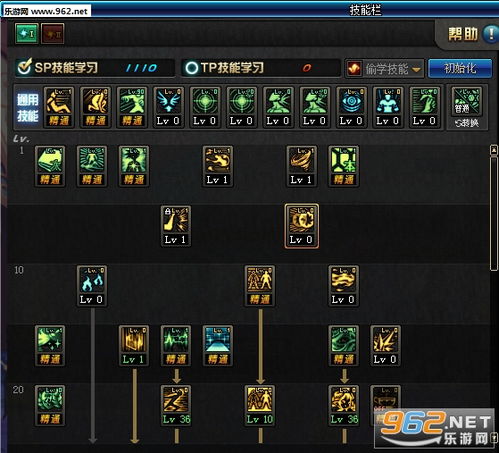Select the blue muscular body general skill
The image size is (499, 453).
388,107
